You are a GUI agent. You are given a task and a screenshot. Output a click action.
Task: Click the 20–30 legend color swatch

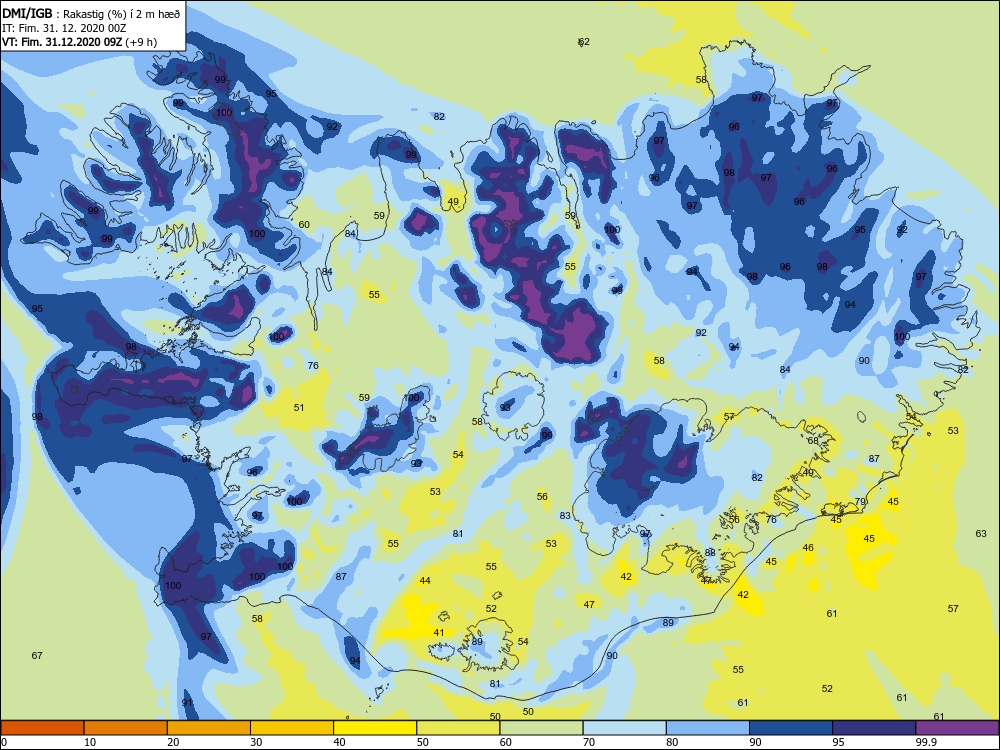209,728
